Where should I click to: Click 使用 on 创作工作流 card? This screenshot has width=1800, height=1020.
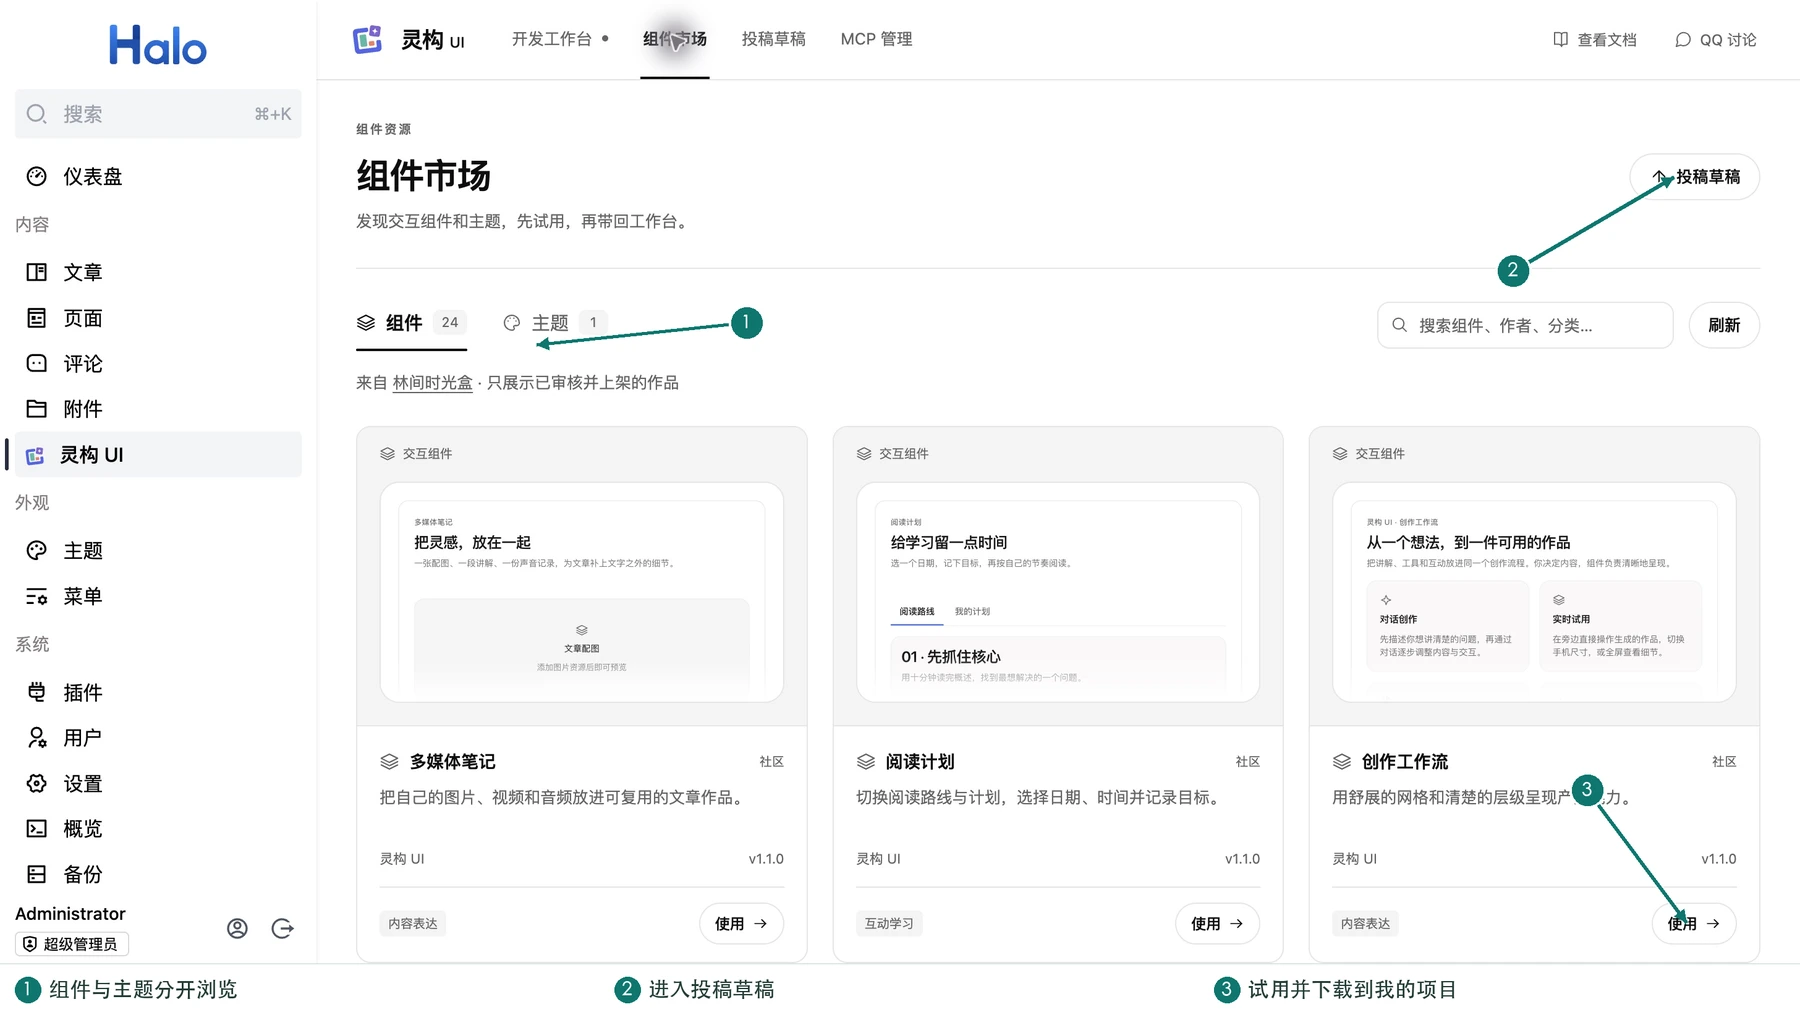(x=1694, y=924)
